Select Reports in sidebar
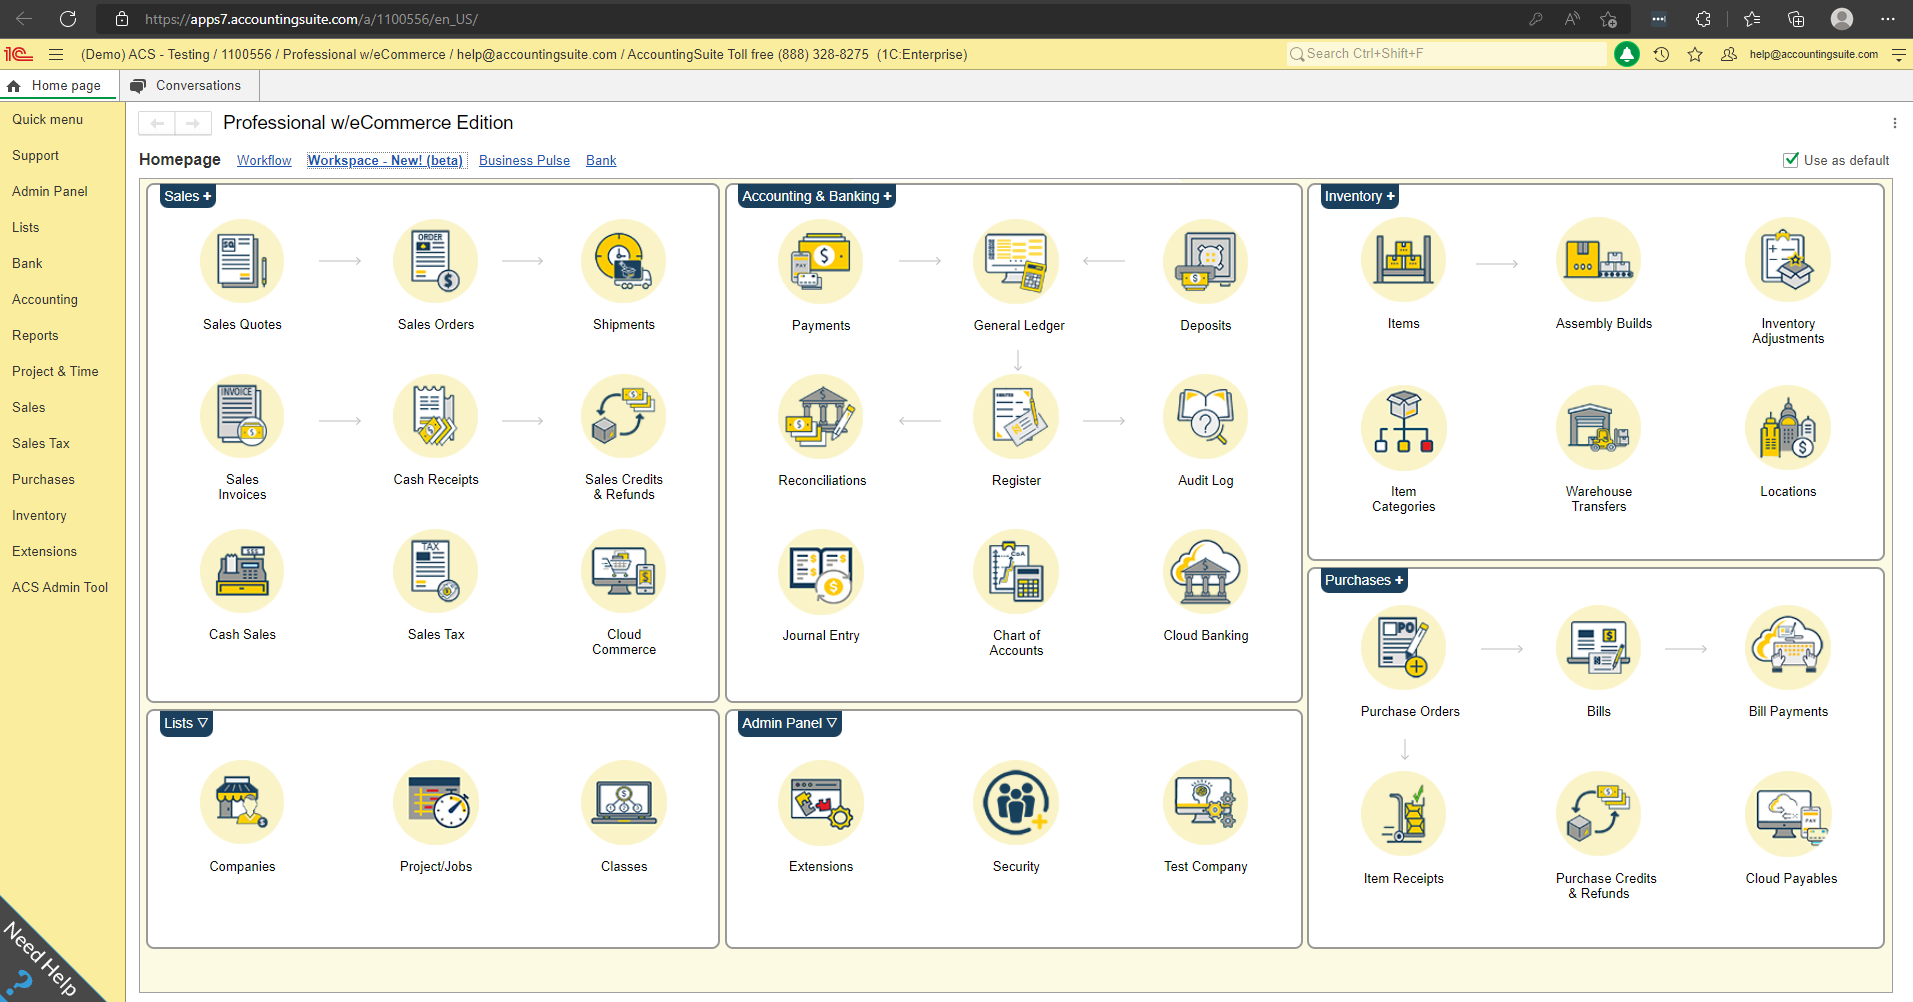 pos(35,335)
